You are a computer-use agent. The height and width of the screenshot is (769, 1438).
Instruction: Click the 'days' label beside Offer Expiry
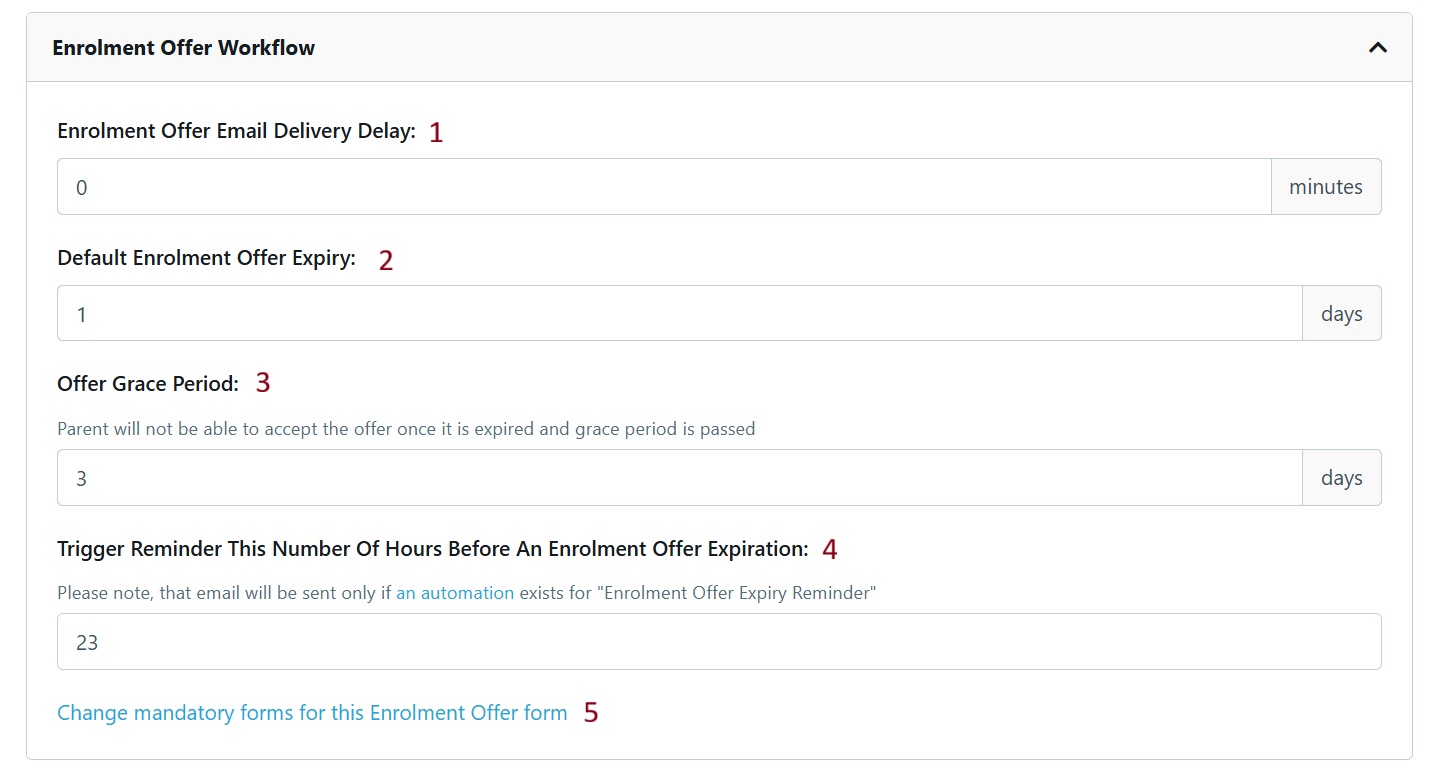[1341, 312]
